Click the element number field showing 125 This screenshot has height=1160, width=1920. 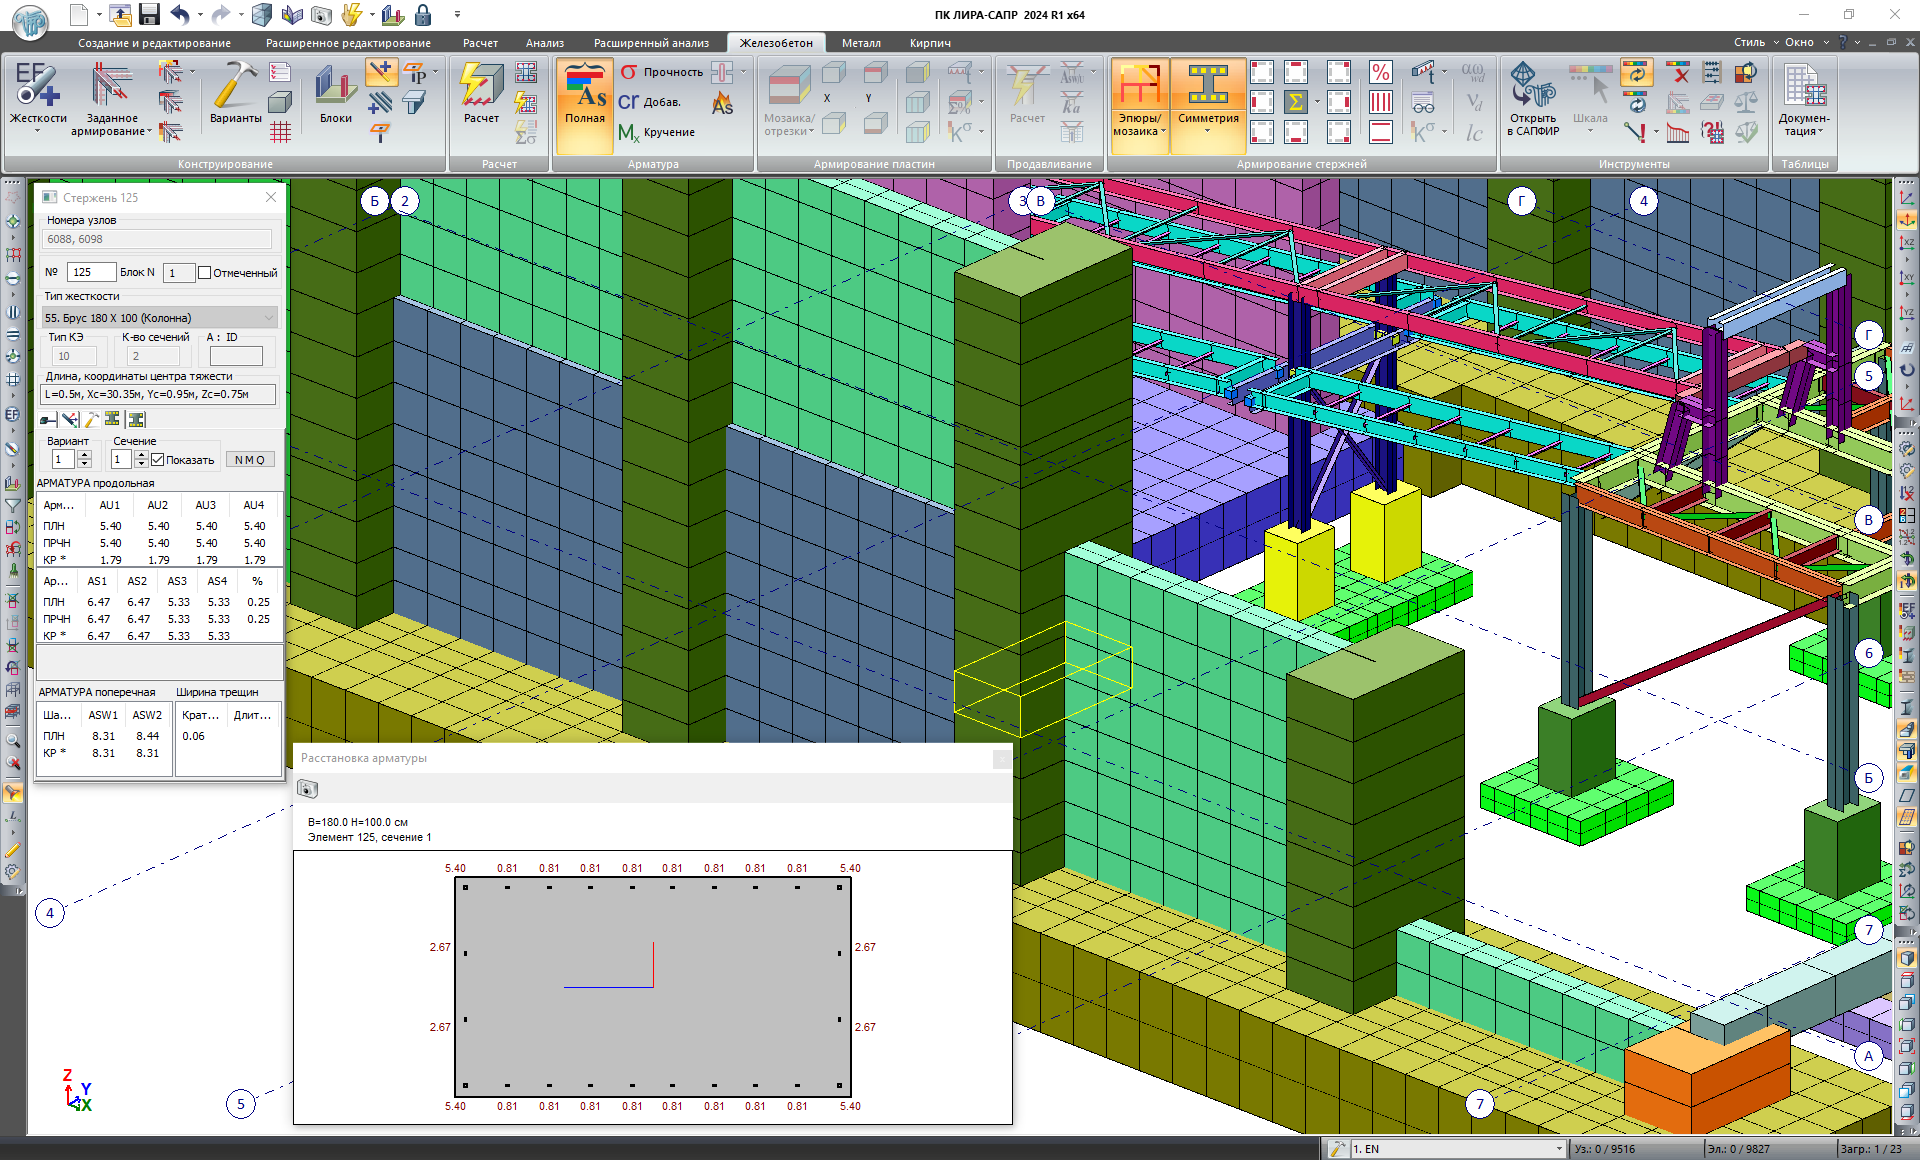click(x=91, y=272)
